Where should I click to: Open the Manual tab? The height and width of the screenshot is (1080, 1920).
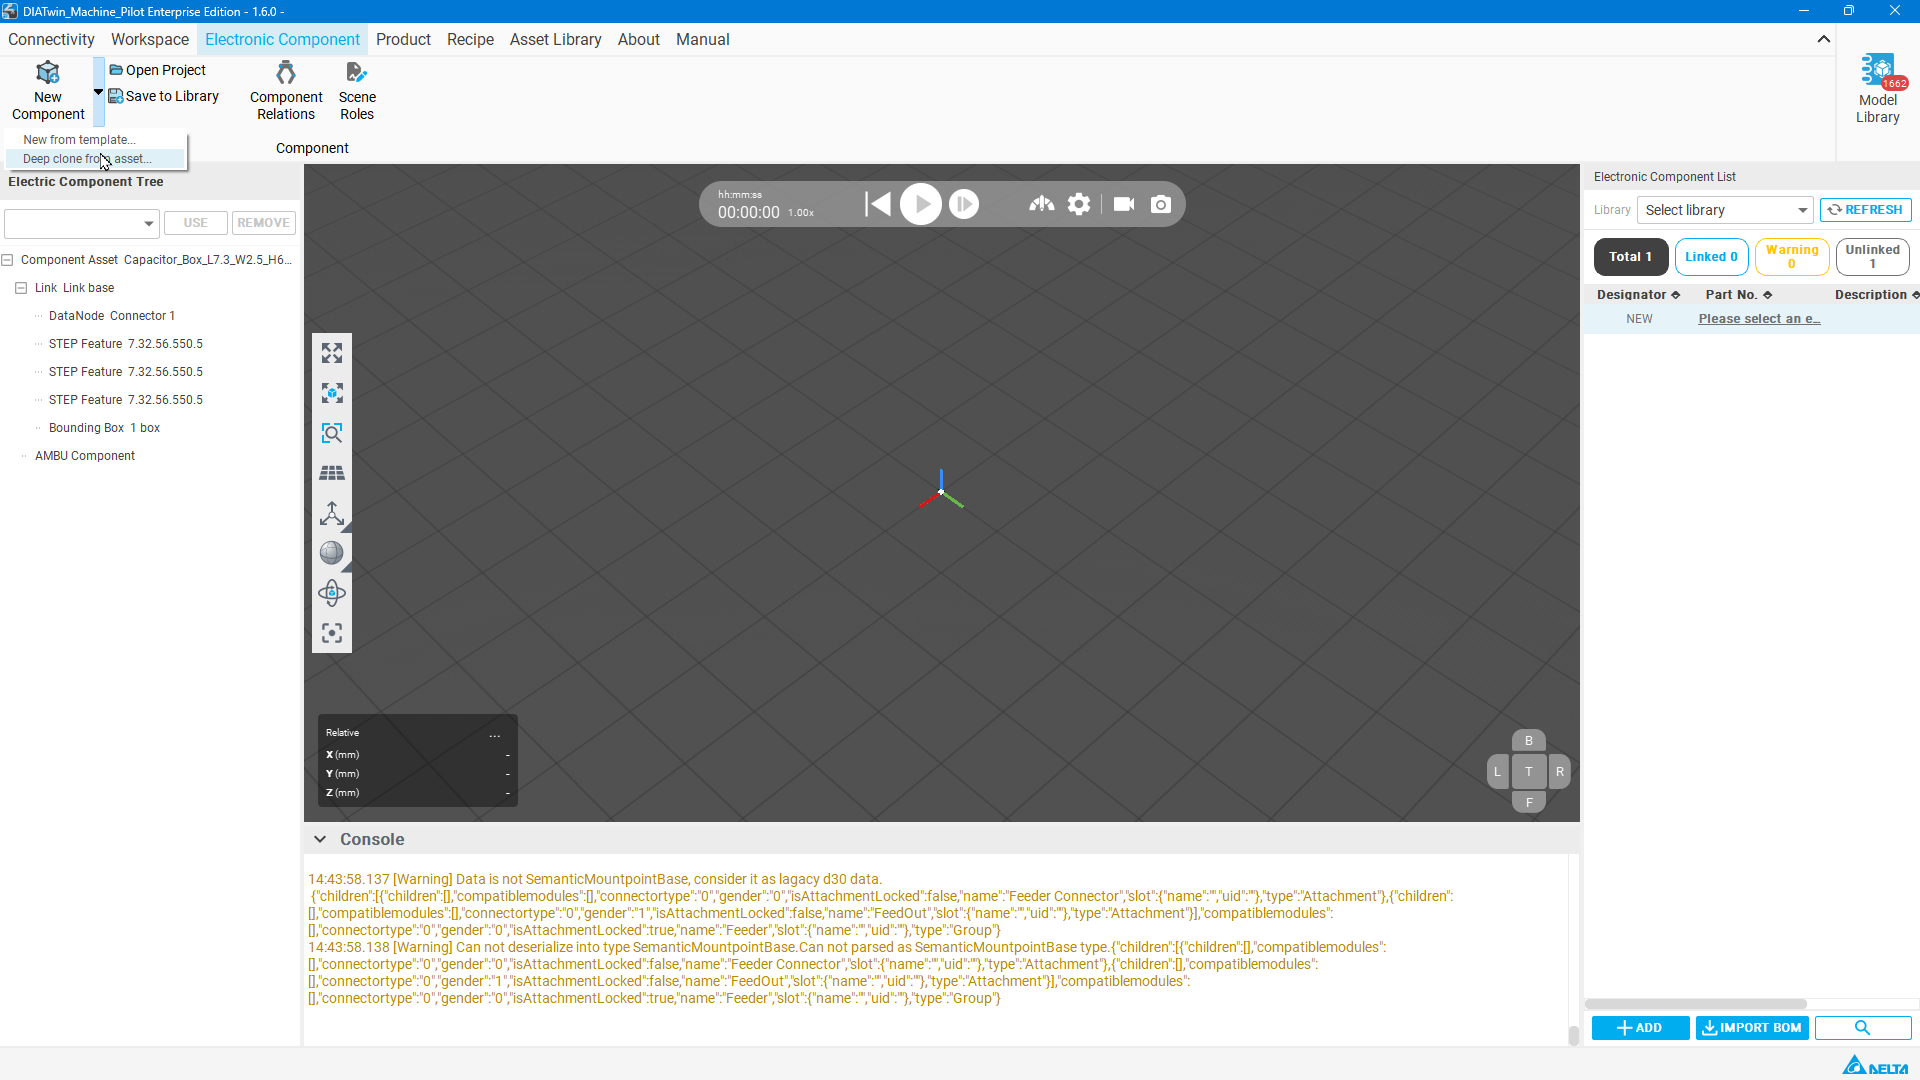702,39
